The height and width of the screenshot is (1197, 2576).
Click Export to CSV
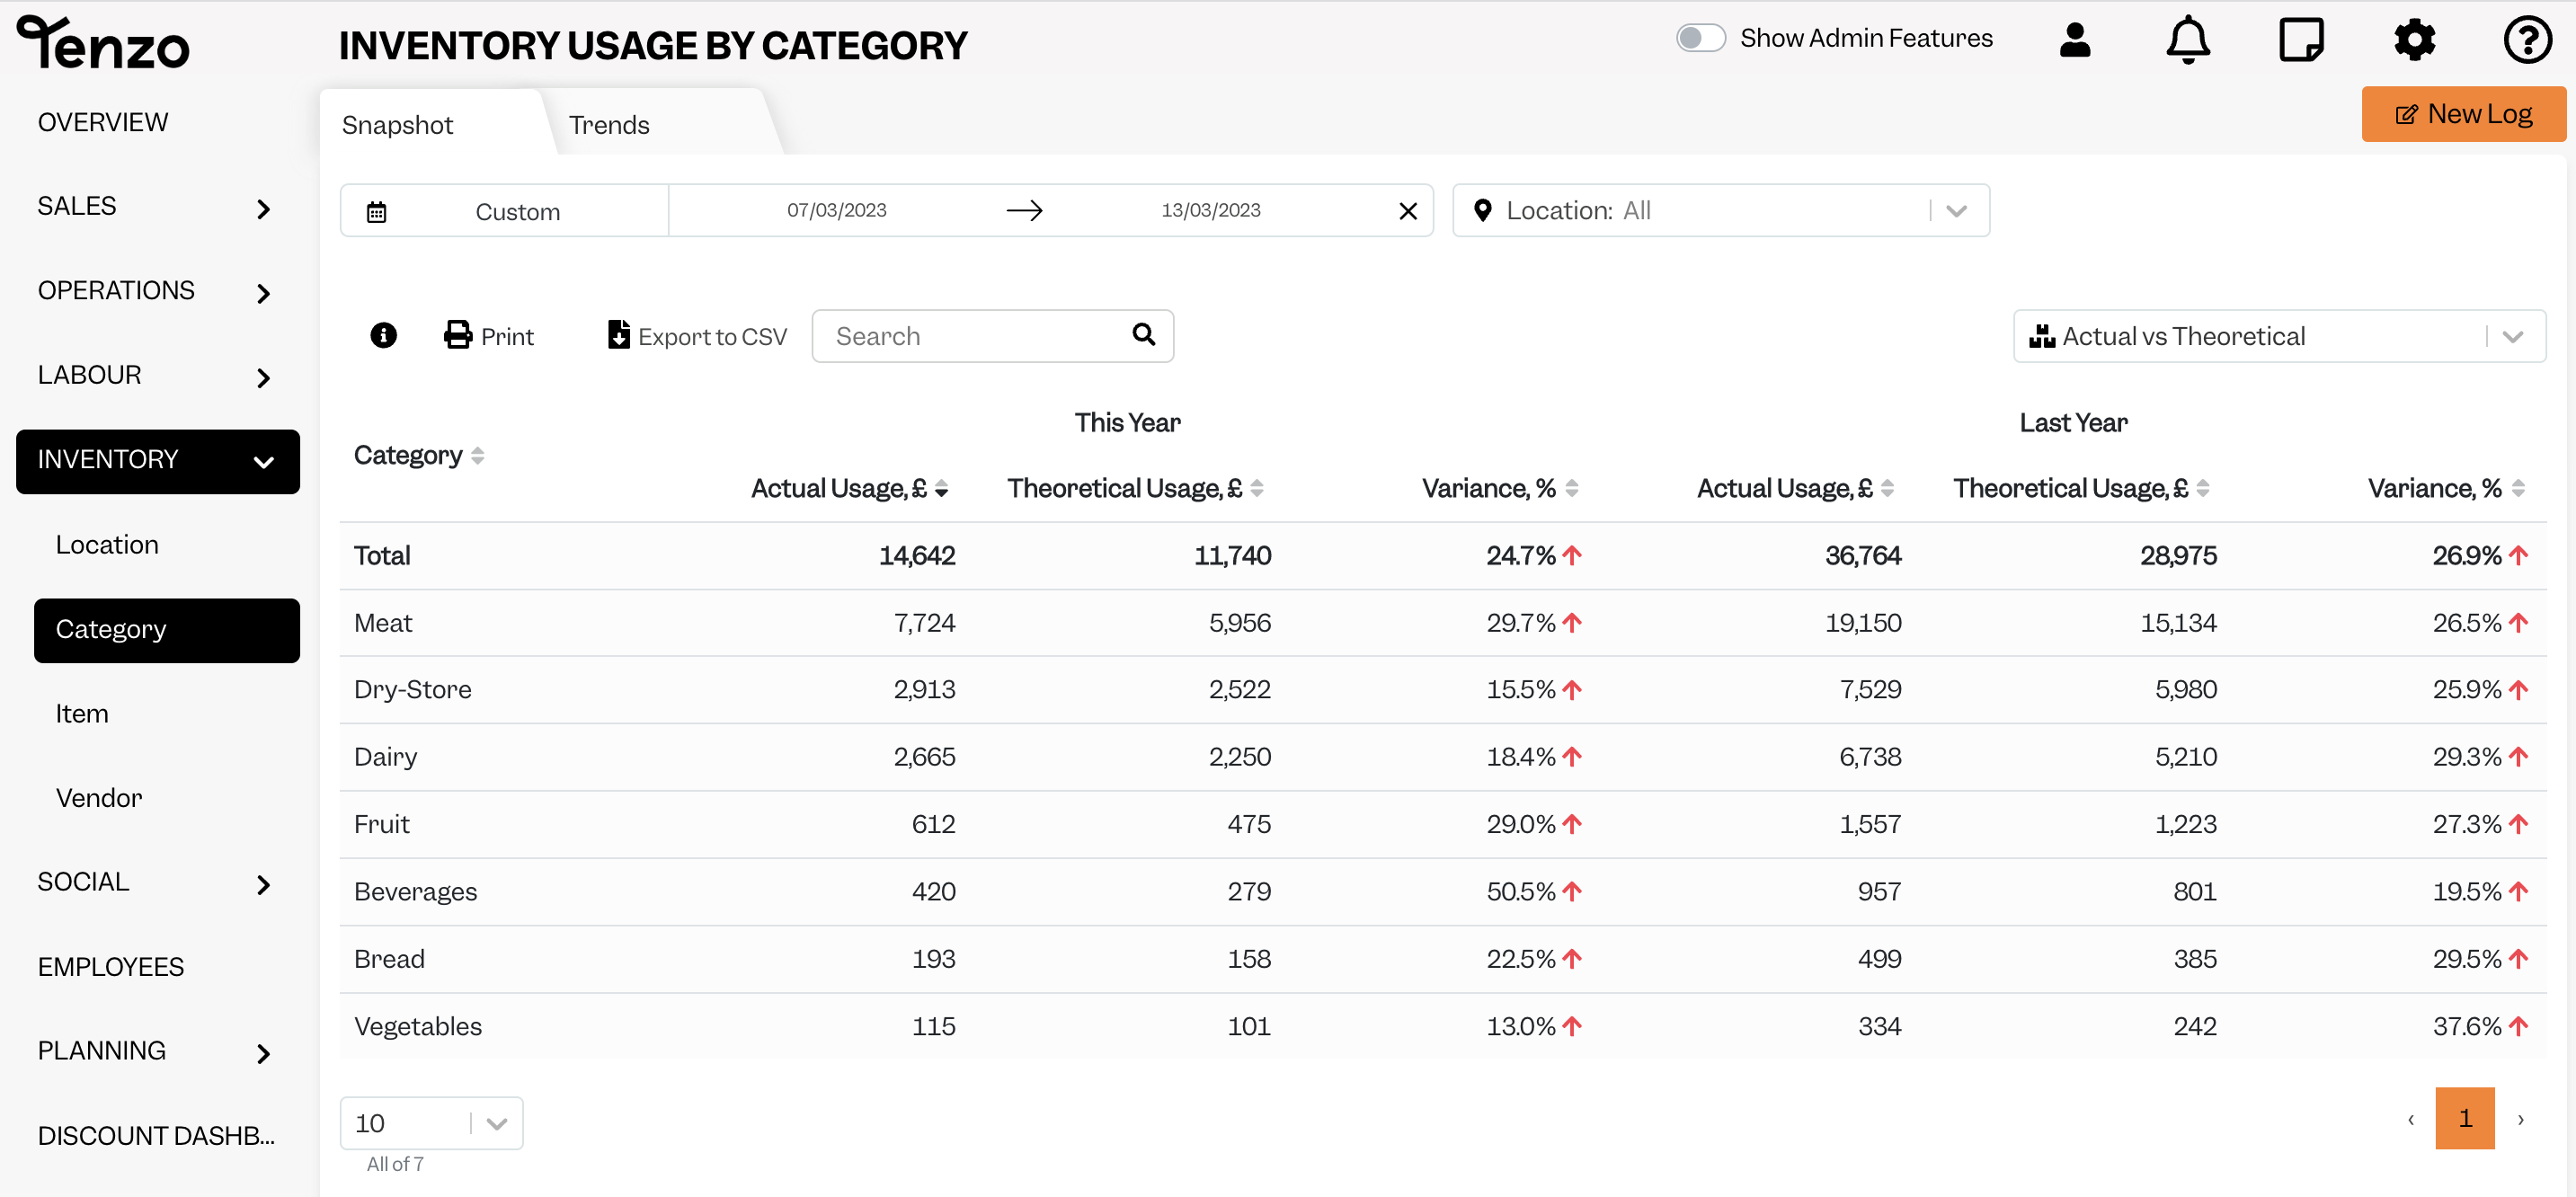point(697,336)
